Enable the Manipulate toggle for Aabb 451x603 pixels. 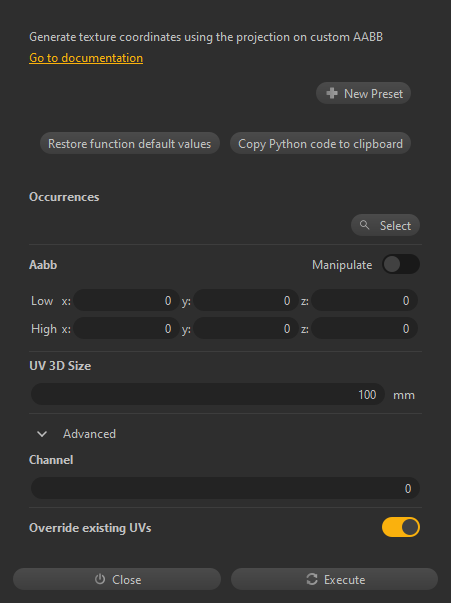click(401, 265)
